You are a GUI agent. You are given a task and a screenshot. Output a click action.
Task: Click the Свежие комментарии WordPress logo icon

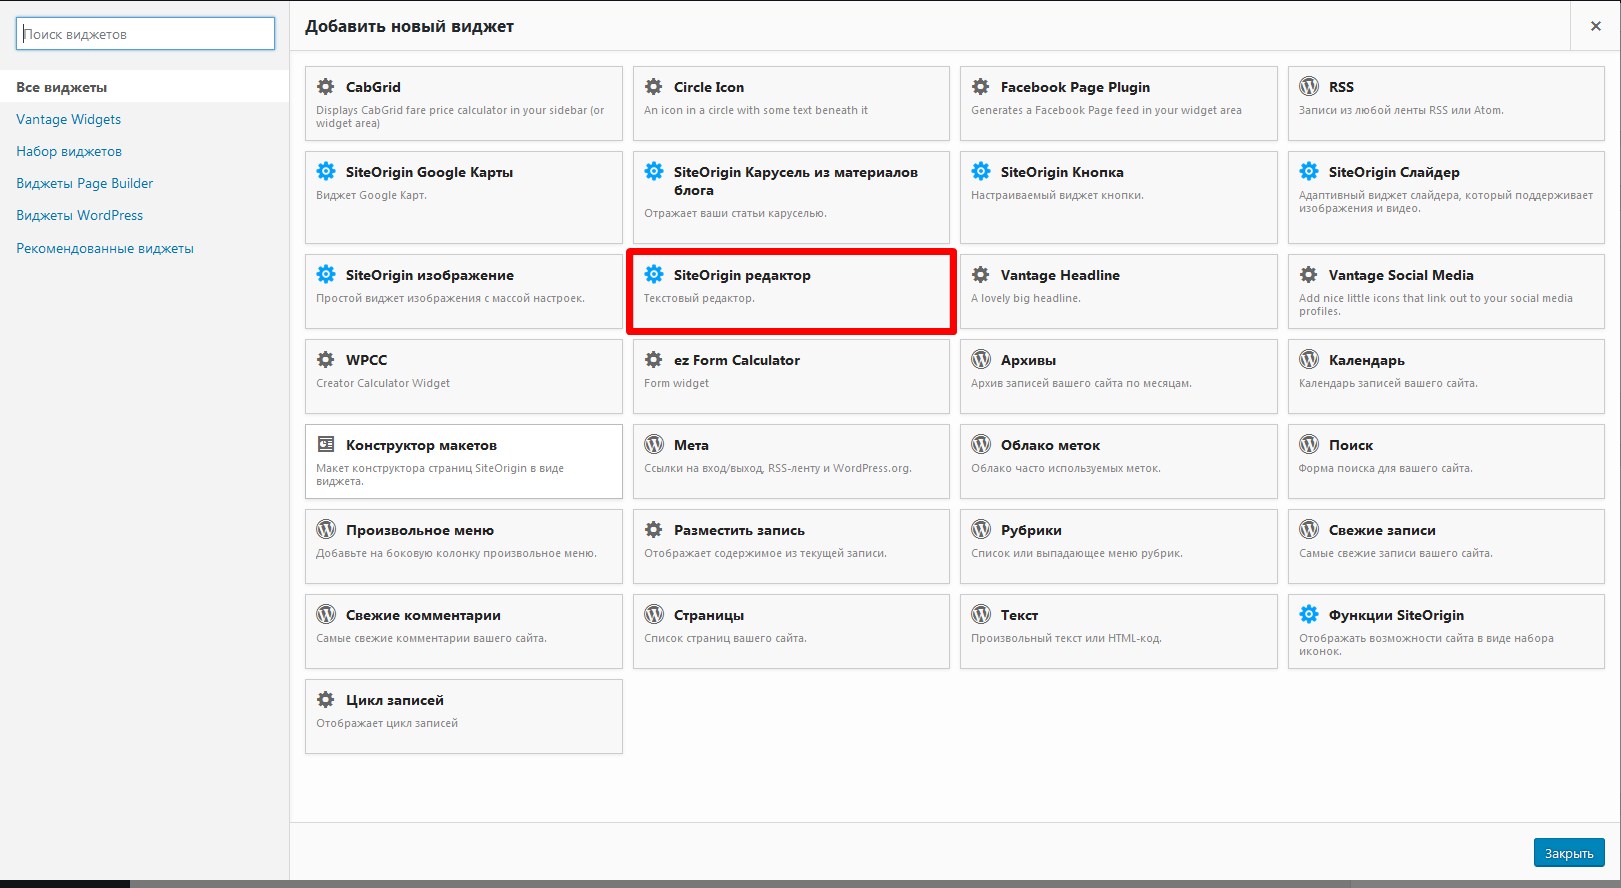(326, 615)
